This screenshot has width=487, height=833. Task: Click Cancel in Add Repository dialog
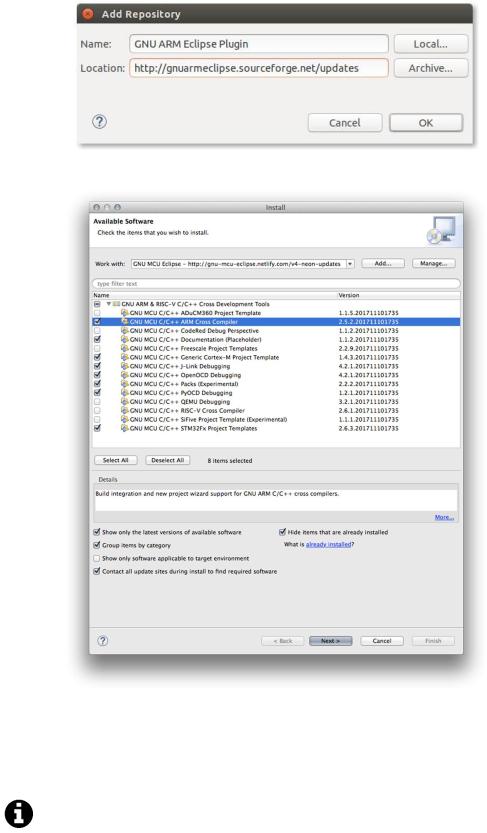pos(345,123)
